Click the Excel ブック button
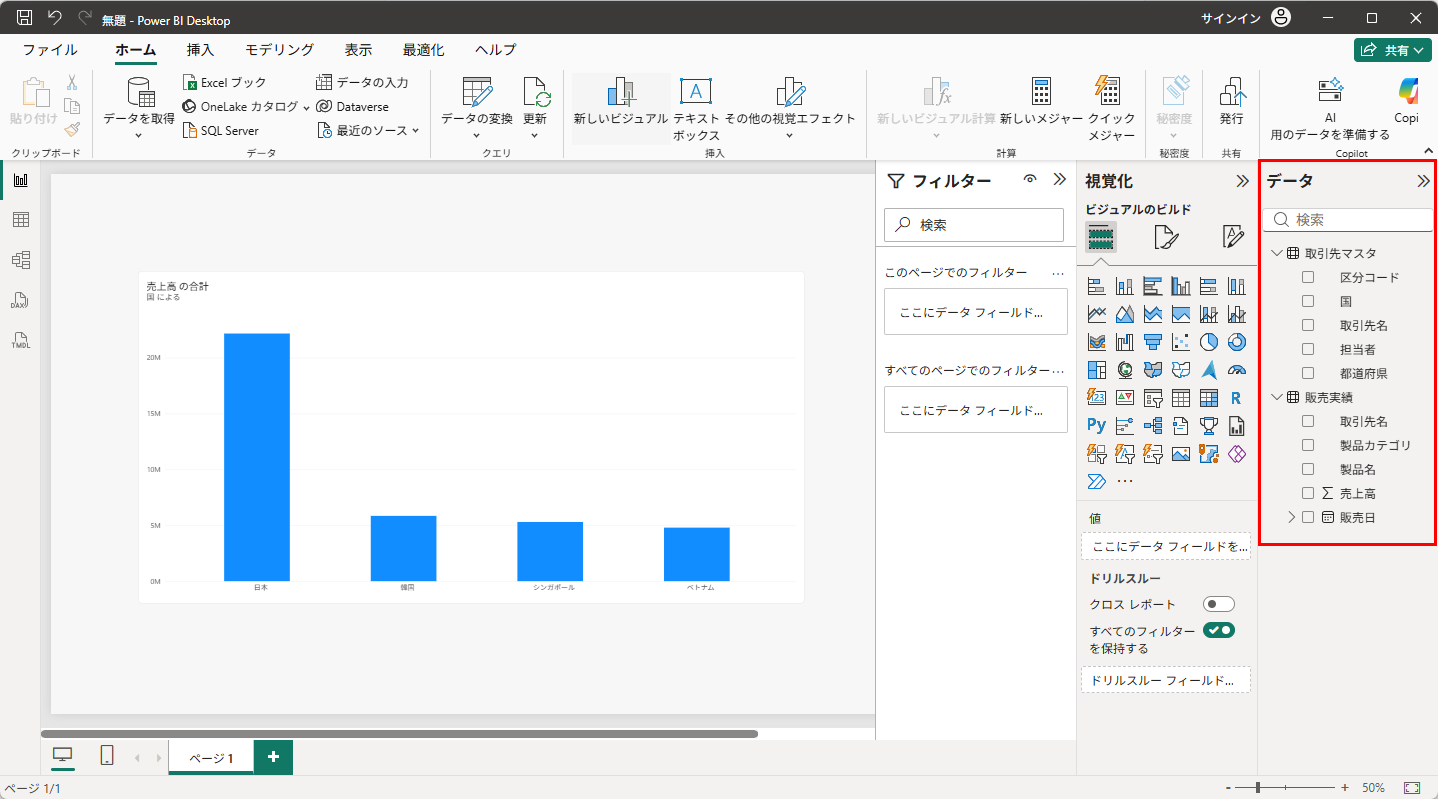 (225, 82)
